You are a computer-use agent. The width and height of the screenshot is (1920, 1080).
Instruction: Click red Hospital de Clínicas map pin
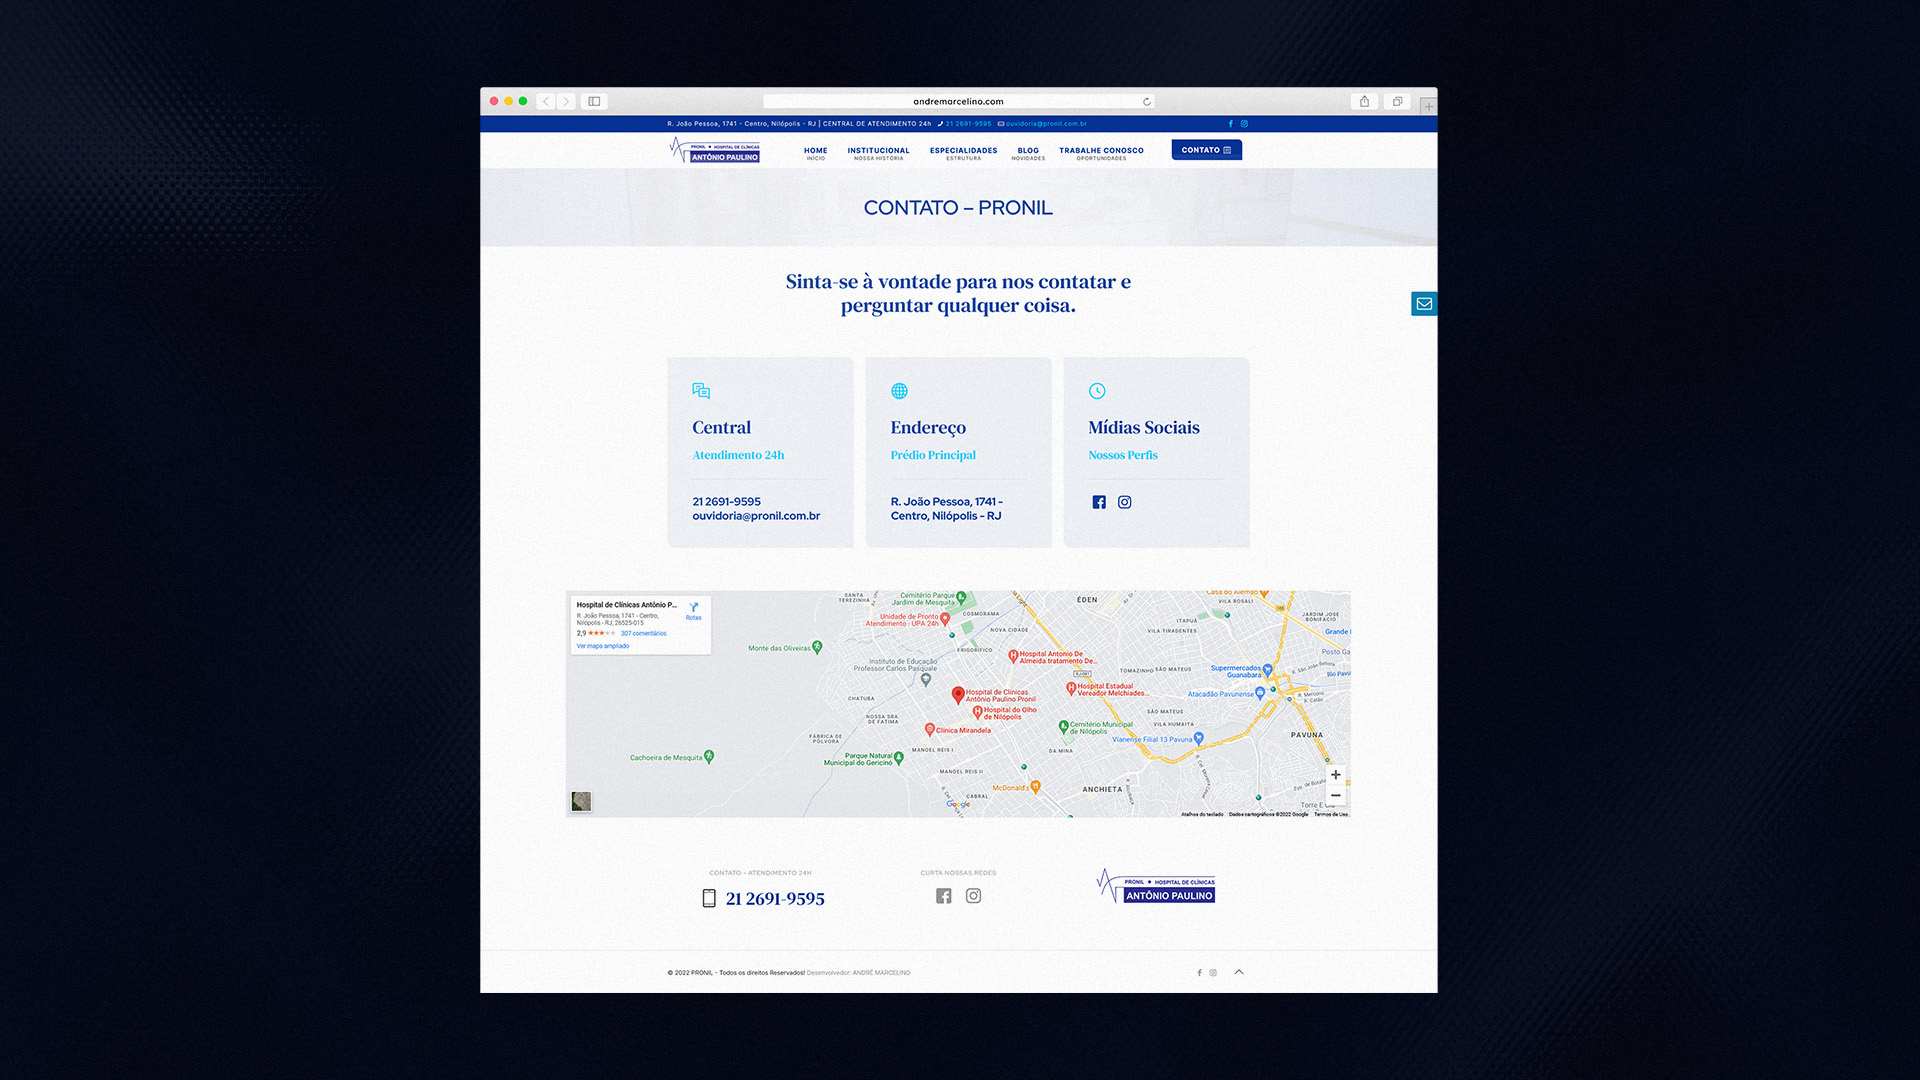958,694
